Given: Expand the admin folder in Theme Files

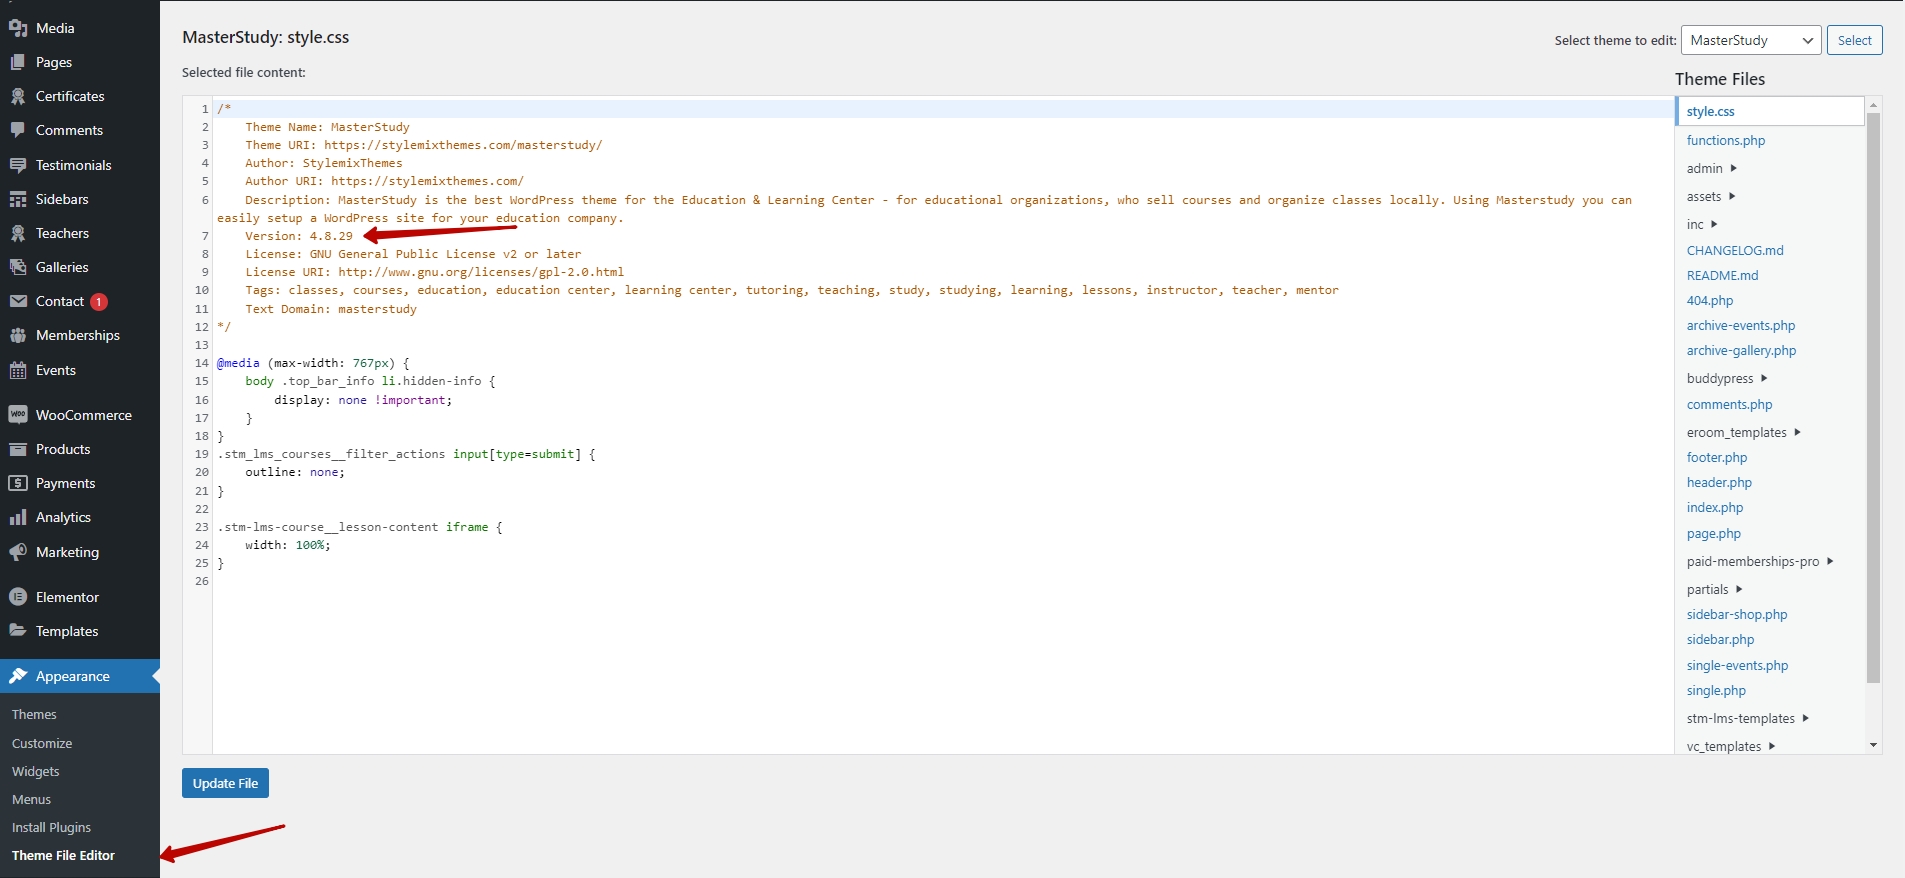Looking at the screenshot, I should point(1711,168).
